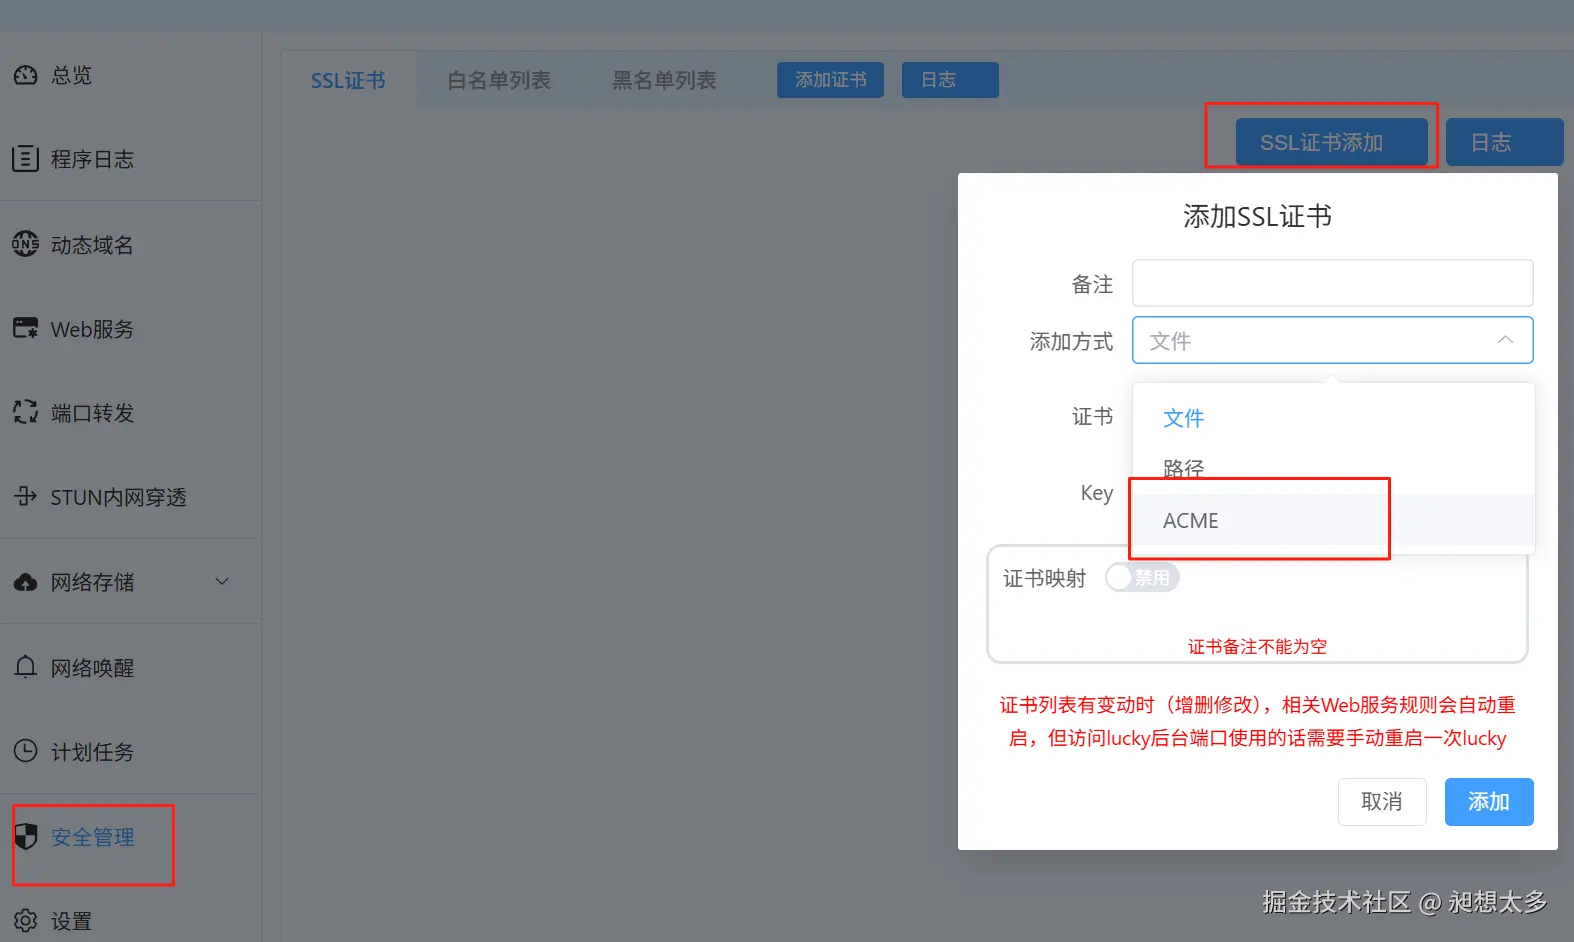Select 安全管理 in sidebar

92,836
